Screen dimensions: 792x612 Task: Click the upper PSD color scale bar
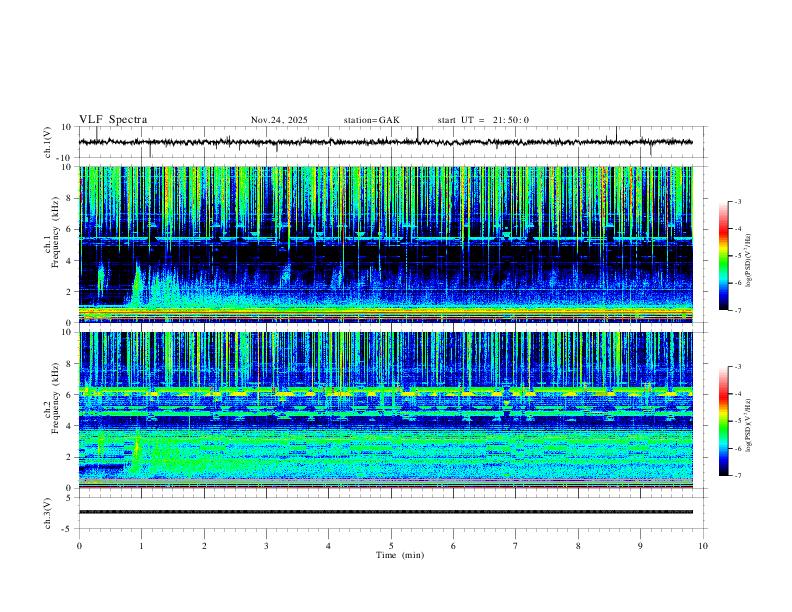[x=723, y=256]
